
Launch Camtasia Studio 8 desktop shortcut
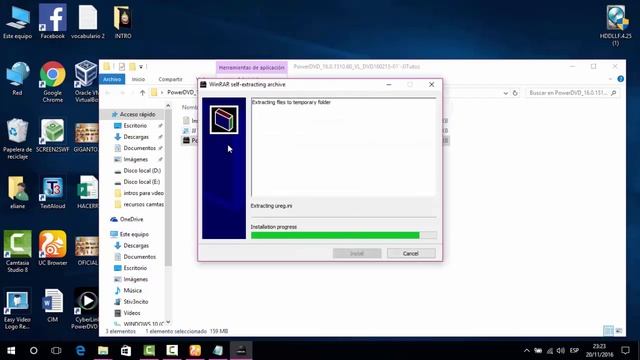(17, 251)
